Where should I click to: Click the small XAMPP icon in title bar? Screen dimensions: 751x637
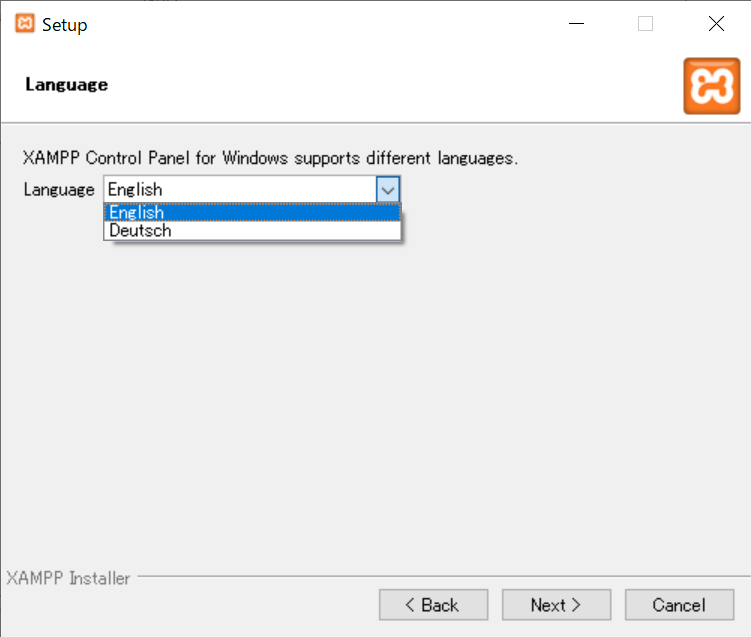(25, 23)
